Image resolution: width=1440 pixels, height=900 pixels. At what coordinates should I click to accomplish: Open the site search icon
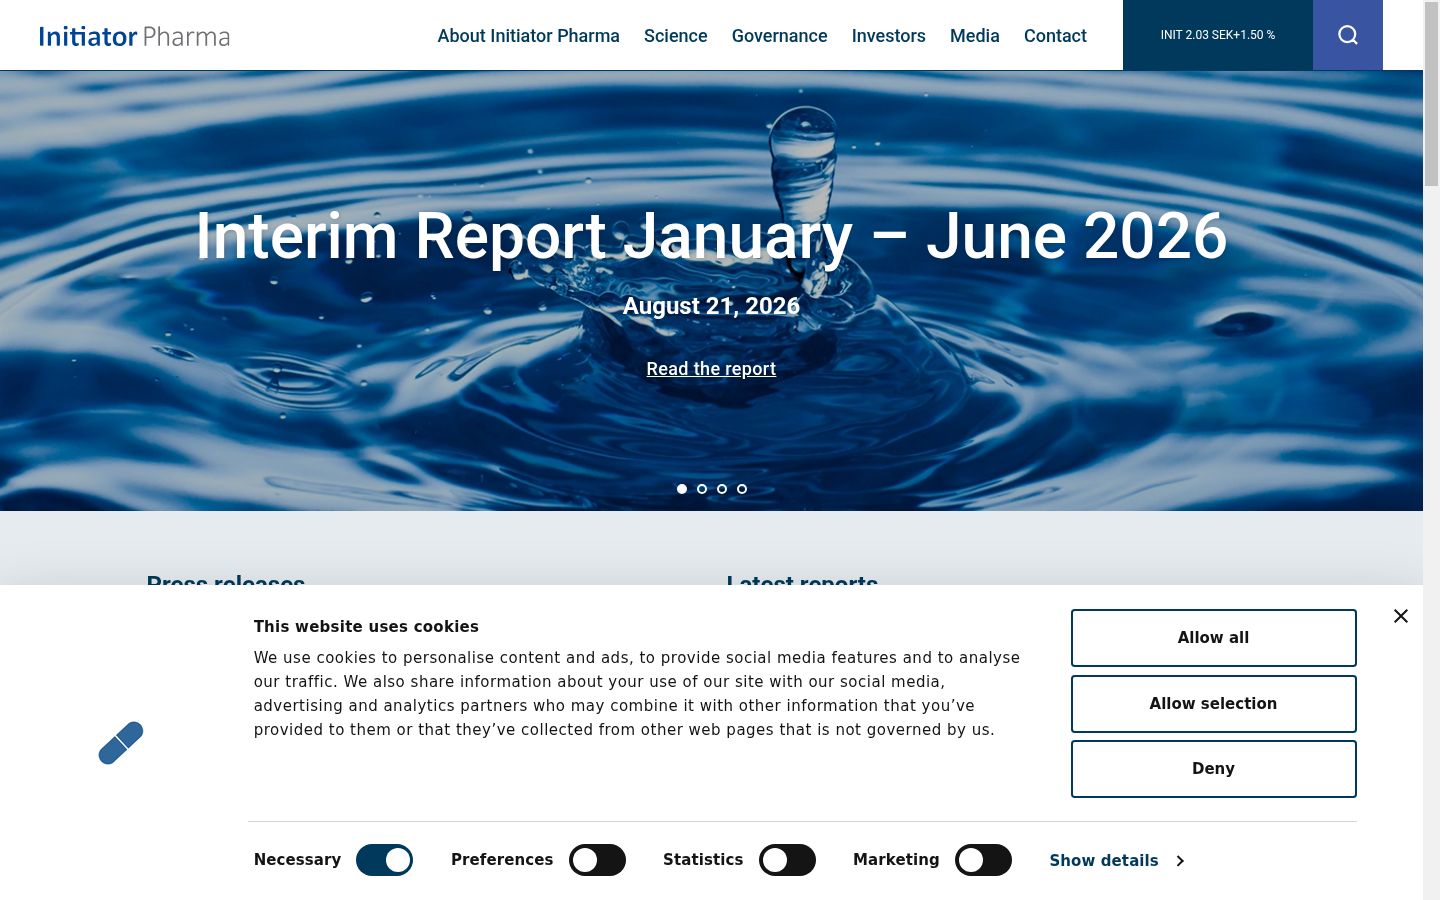pos(1347,35)
